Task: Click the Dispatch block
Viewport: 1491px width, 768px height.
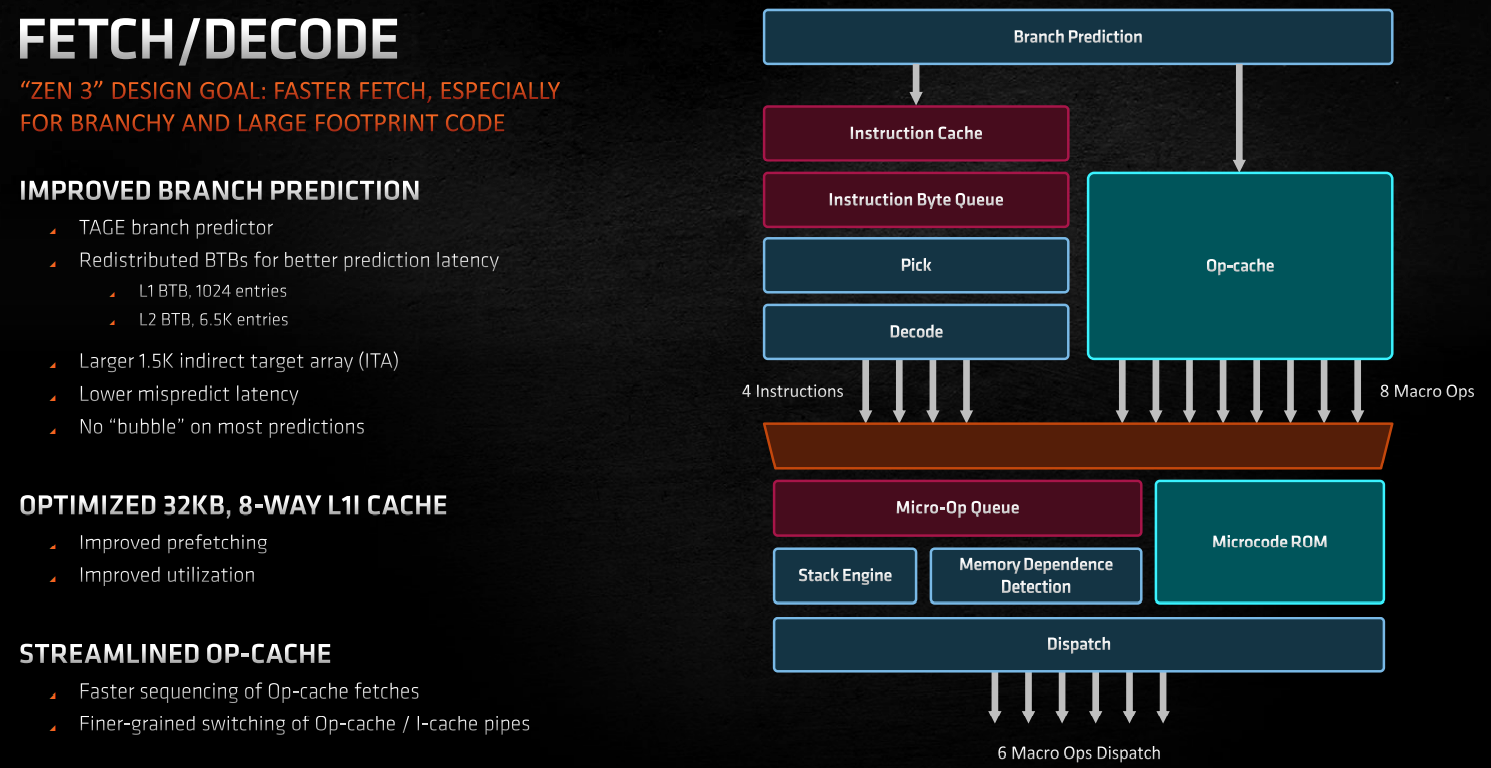Action: click(x=1079, y=644)
